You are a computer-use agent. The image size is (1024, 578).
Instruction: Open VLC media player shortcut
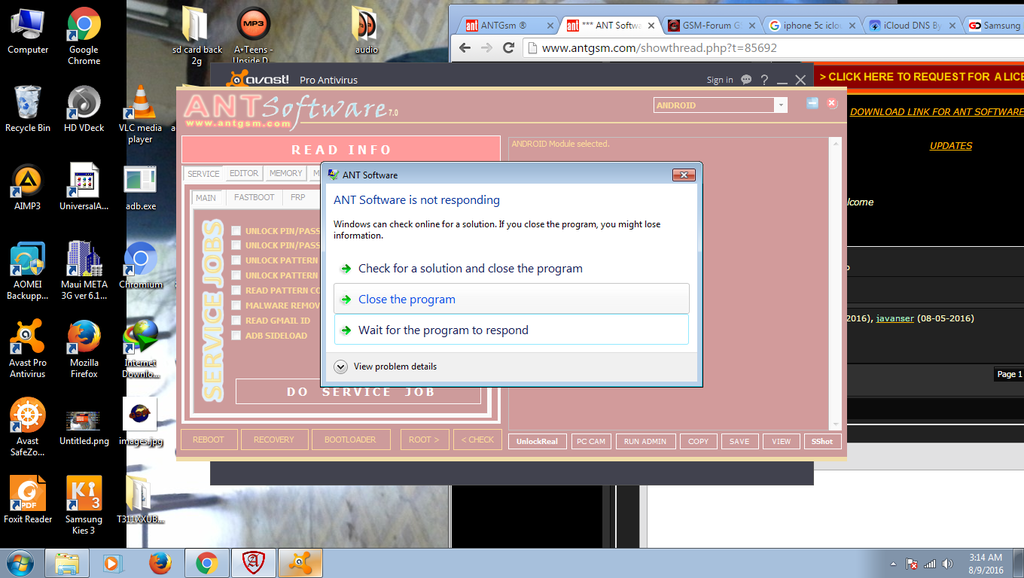pyautogui.click(x=140, y=115)
